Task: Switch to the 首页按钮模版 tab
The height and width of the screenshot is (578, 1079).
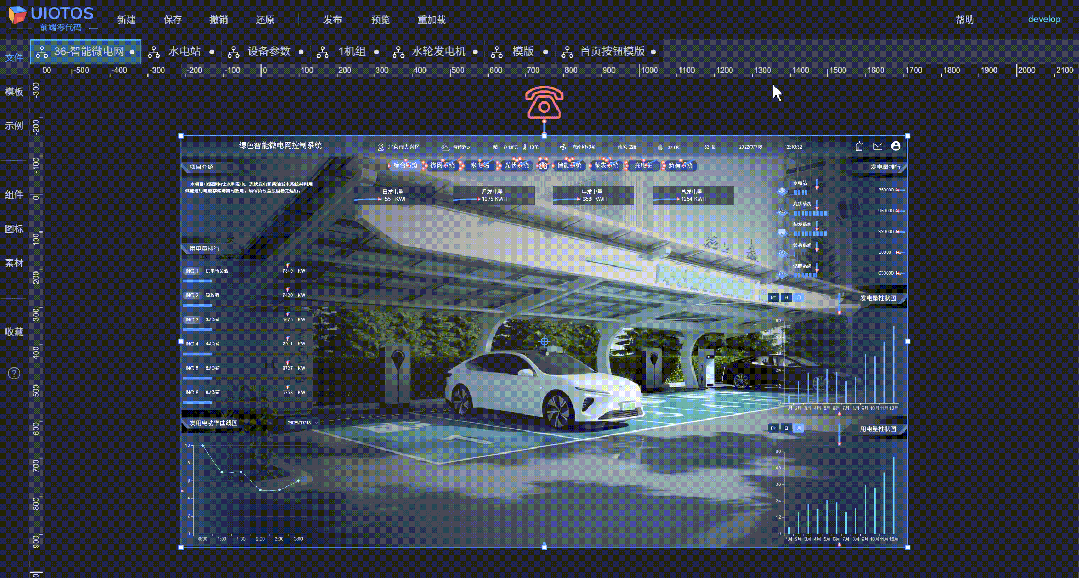Action: coord(612,52)
